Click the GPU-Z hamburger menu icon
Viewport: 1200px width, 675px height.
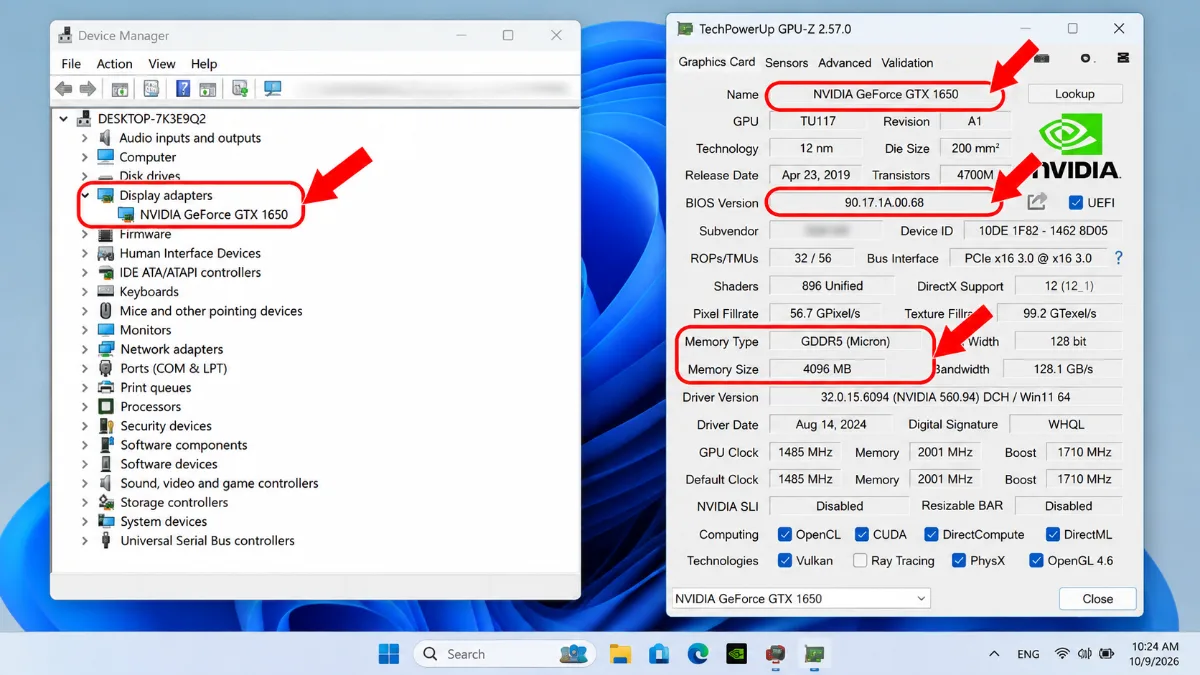pos(1124,59)
